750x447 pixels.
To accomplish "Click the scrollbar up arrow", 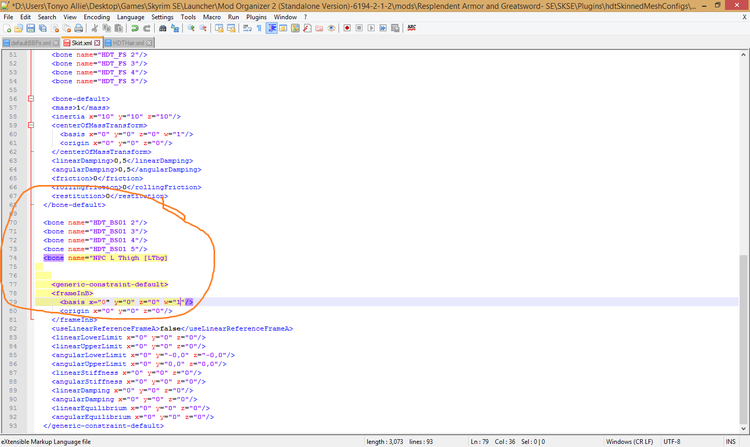I will tap(744, 55).
